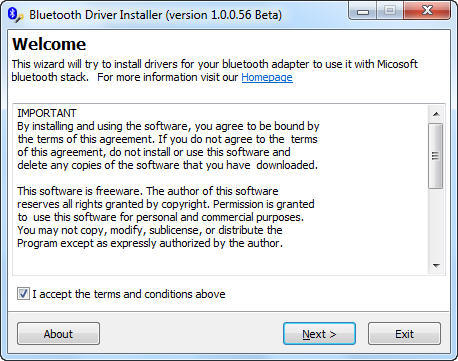Click the window title text
The width and height of the screenshot is (458, 361).
click(x=155, y=15)
